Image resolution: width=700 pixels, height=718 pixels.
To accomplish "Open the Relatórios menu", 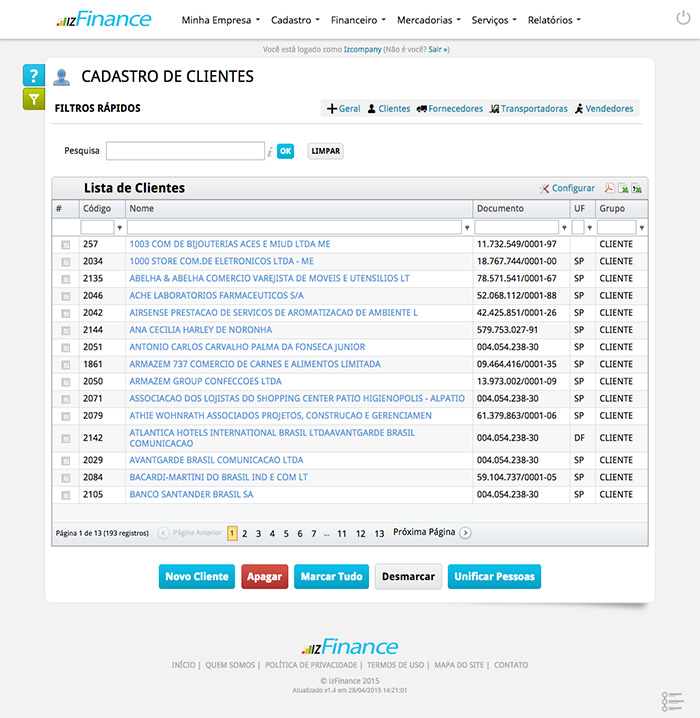I will click(x=553, y=20).
